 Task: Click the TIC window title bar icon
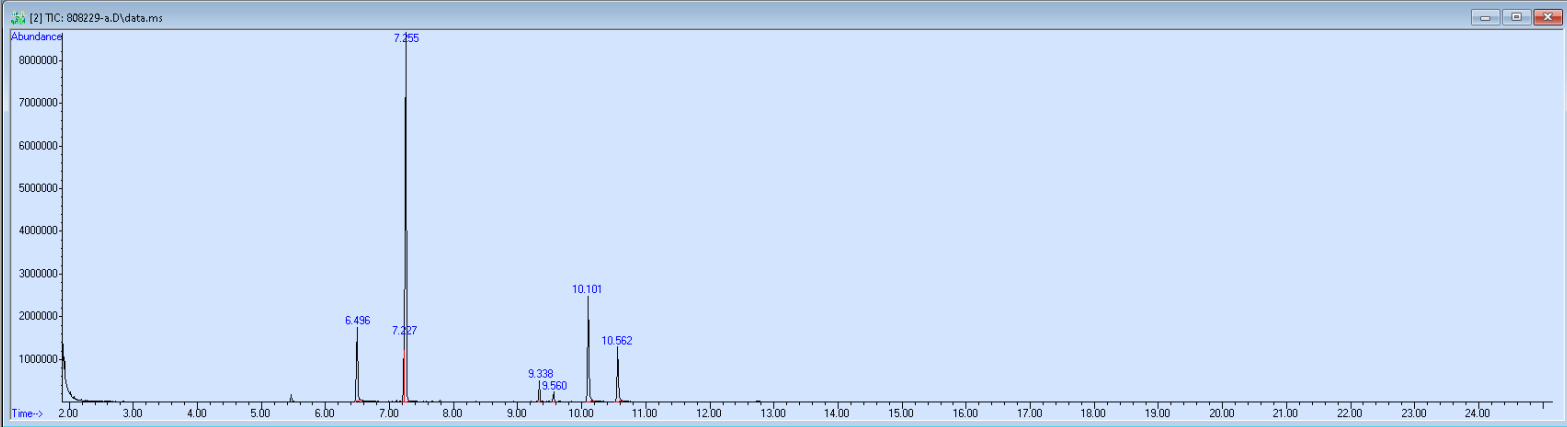[x=18, y=17]
